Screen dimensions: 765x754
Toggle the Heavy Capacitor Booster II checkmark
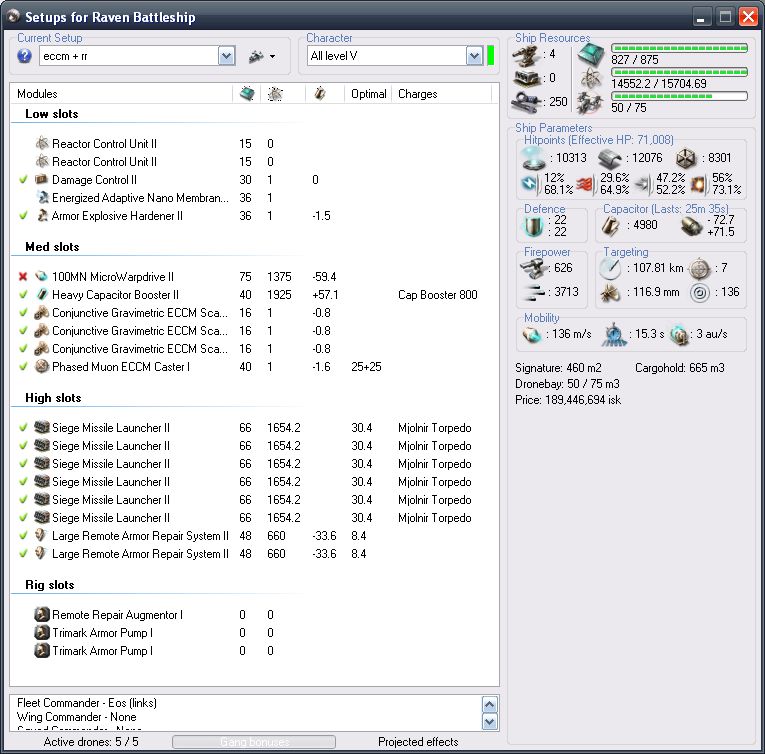tap(23, 295)
